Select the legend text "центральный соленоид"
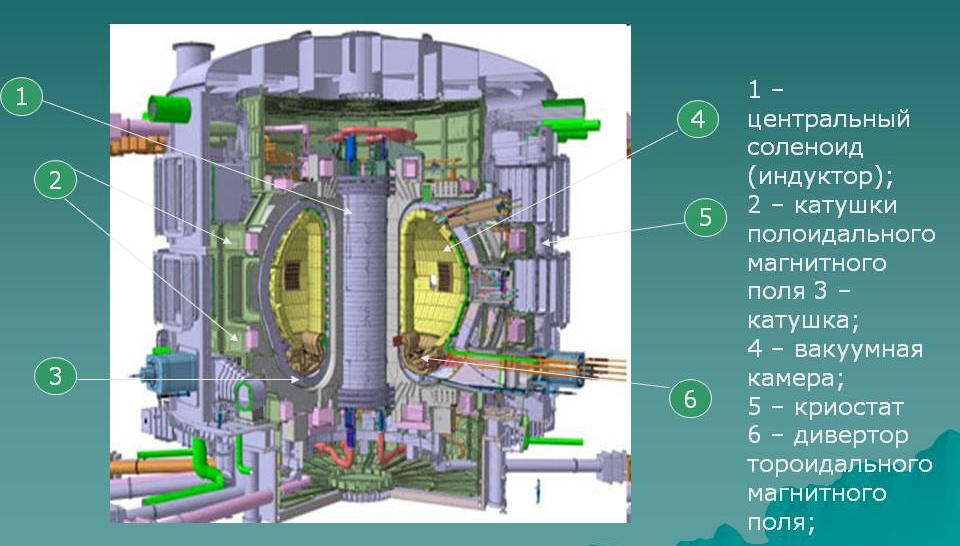Screen dimensions: 960x546 [x=828, y=133]
